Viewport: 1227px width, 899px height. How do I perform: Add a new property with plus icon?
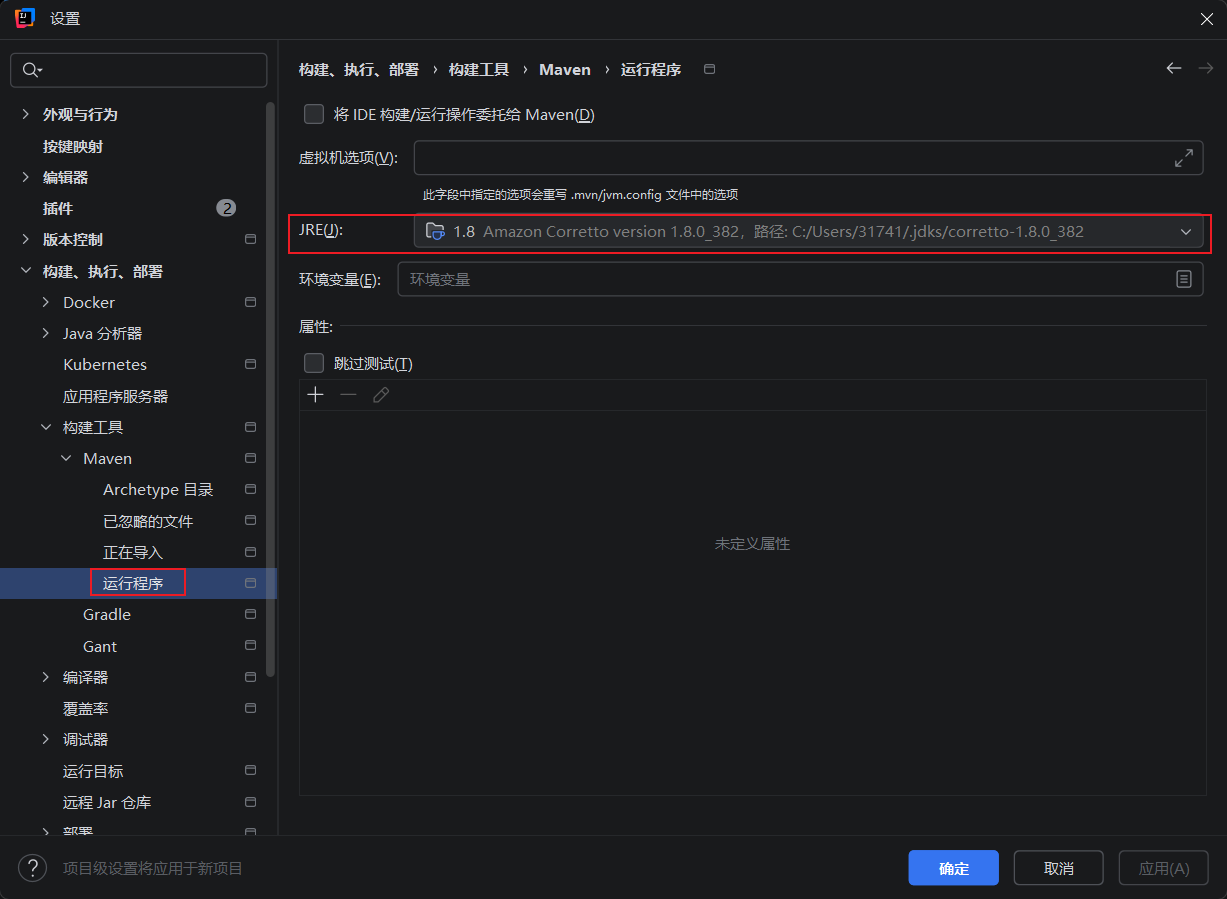(x=316, y=395)
